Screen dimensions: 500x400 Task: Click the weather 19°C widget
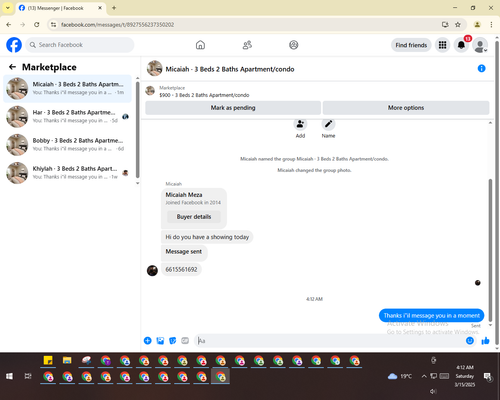pos(400,376)
